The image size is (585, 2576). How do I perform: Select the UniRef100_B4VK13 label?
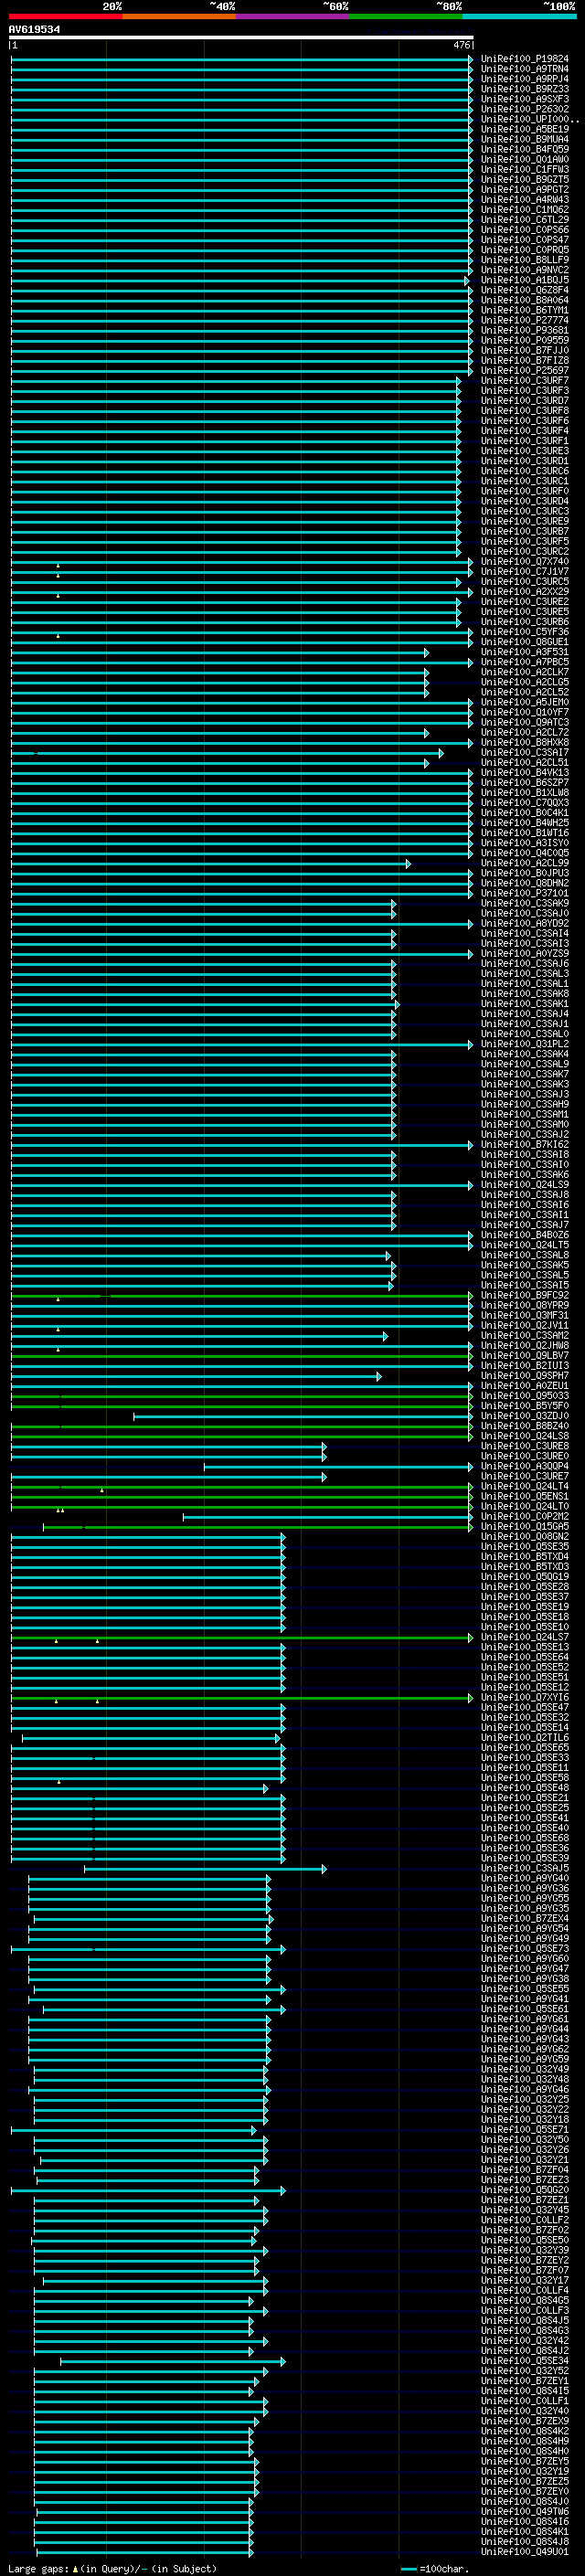524,772
